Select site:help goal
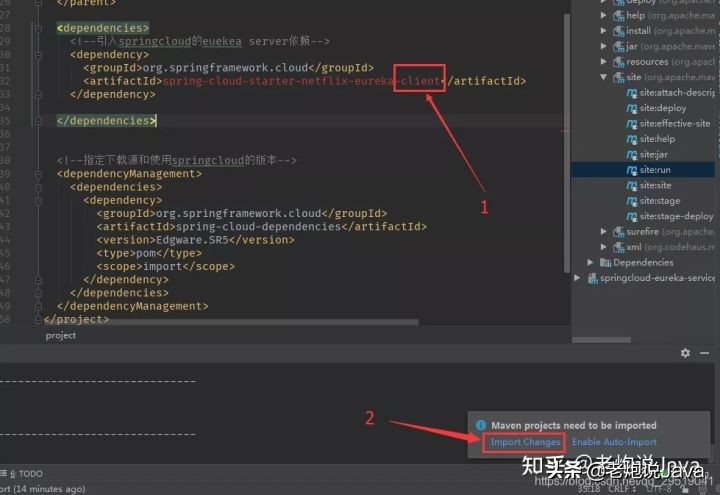The width and height of the screenshot is (720, 495). point(657,139)
